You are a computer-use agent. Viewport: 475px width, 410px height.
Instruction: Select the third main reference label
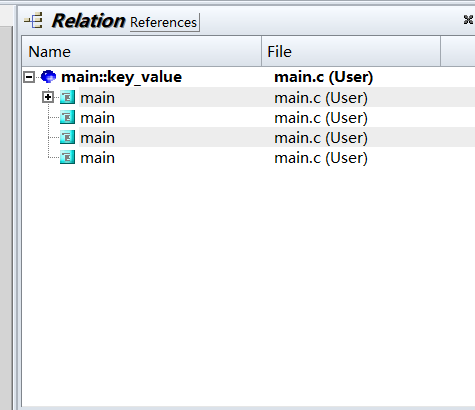point(98,138)
